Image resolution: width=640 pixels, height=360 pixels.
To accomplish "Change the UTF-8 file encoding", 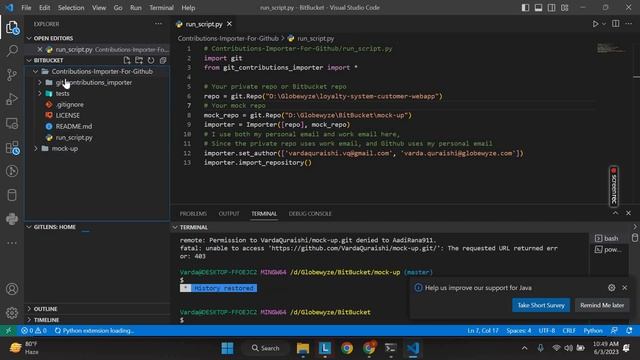I will coord(547,331).
